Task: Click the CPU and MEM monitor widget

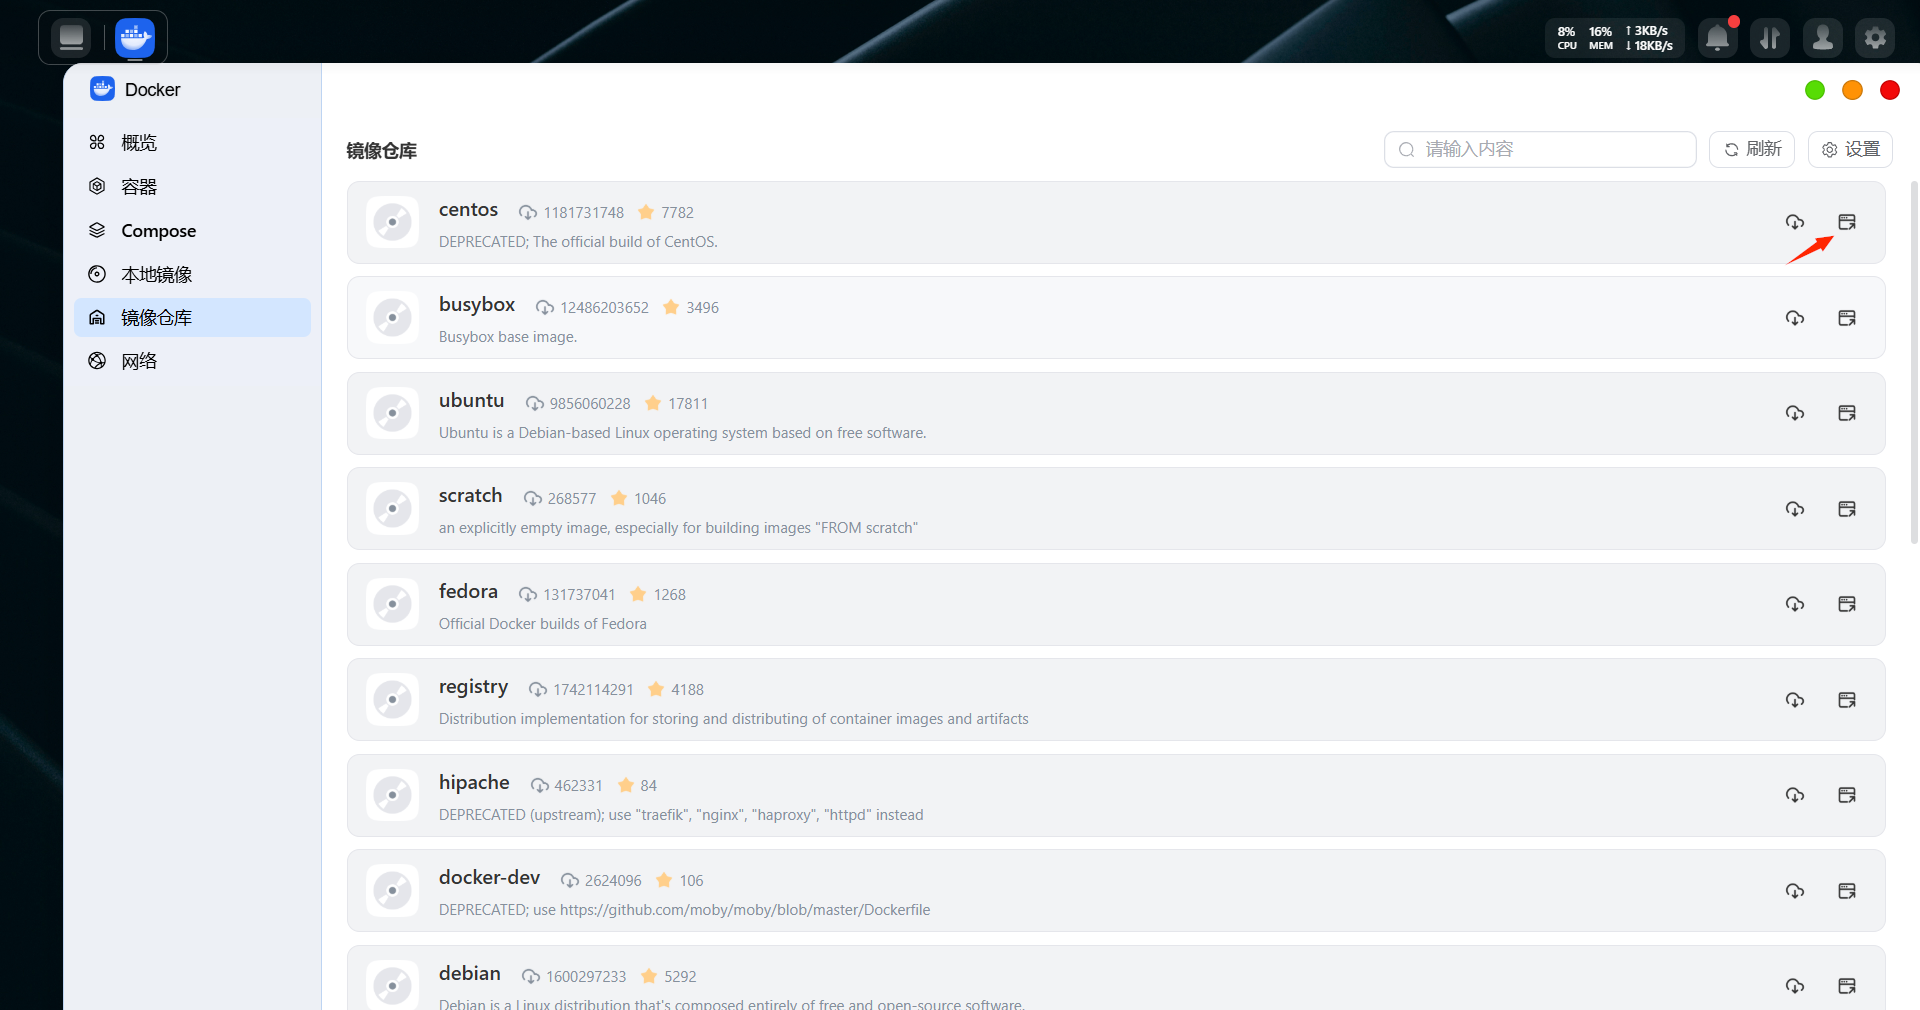Action: [x=1615, y=38]
